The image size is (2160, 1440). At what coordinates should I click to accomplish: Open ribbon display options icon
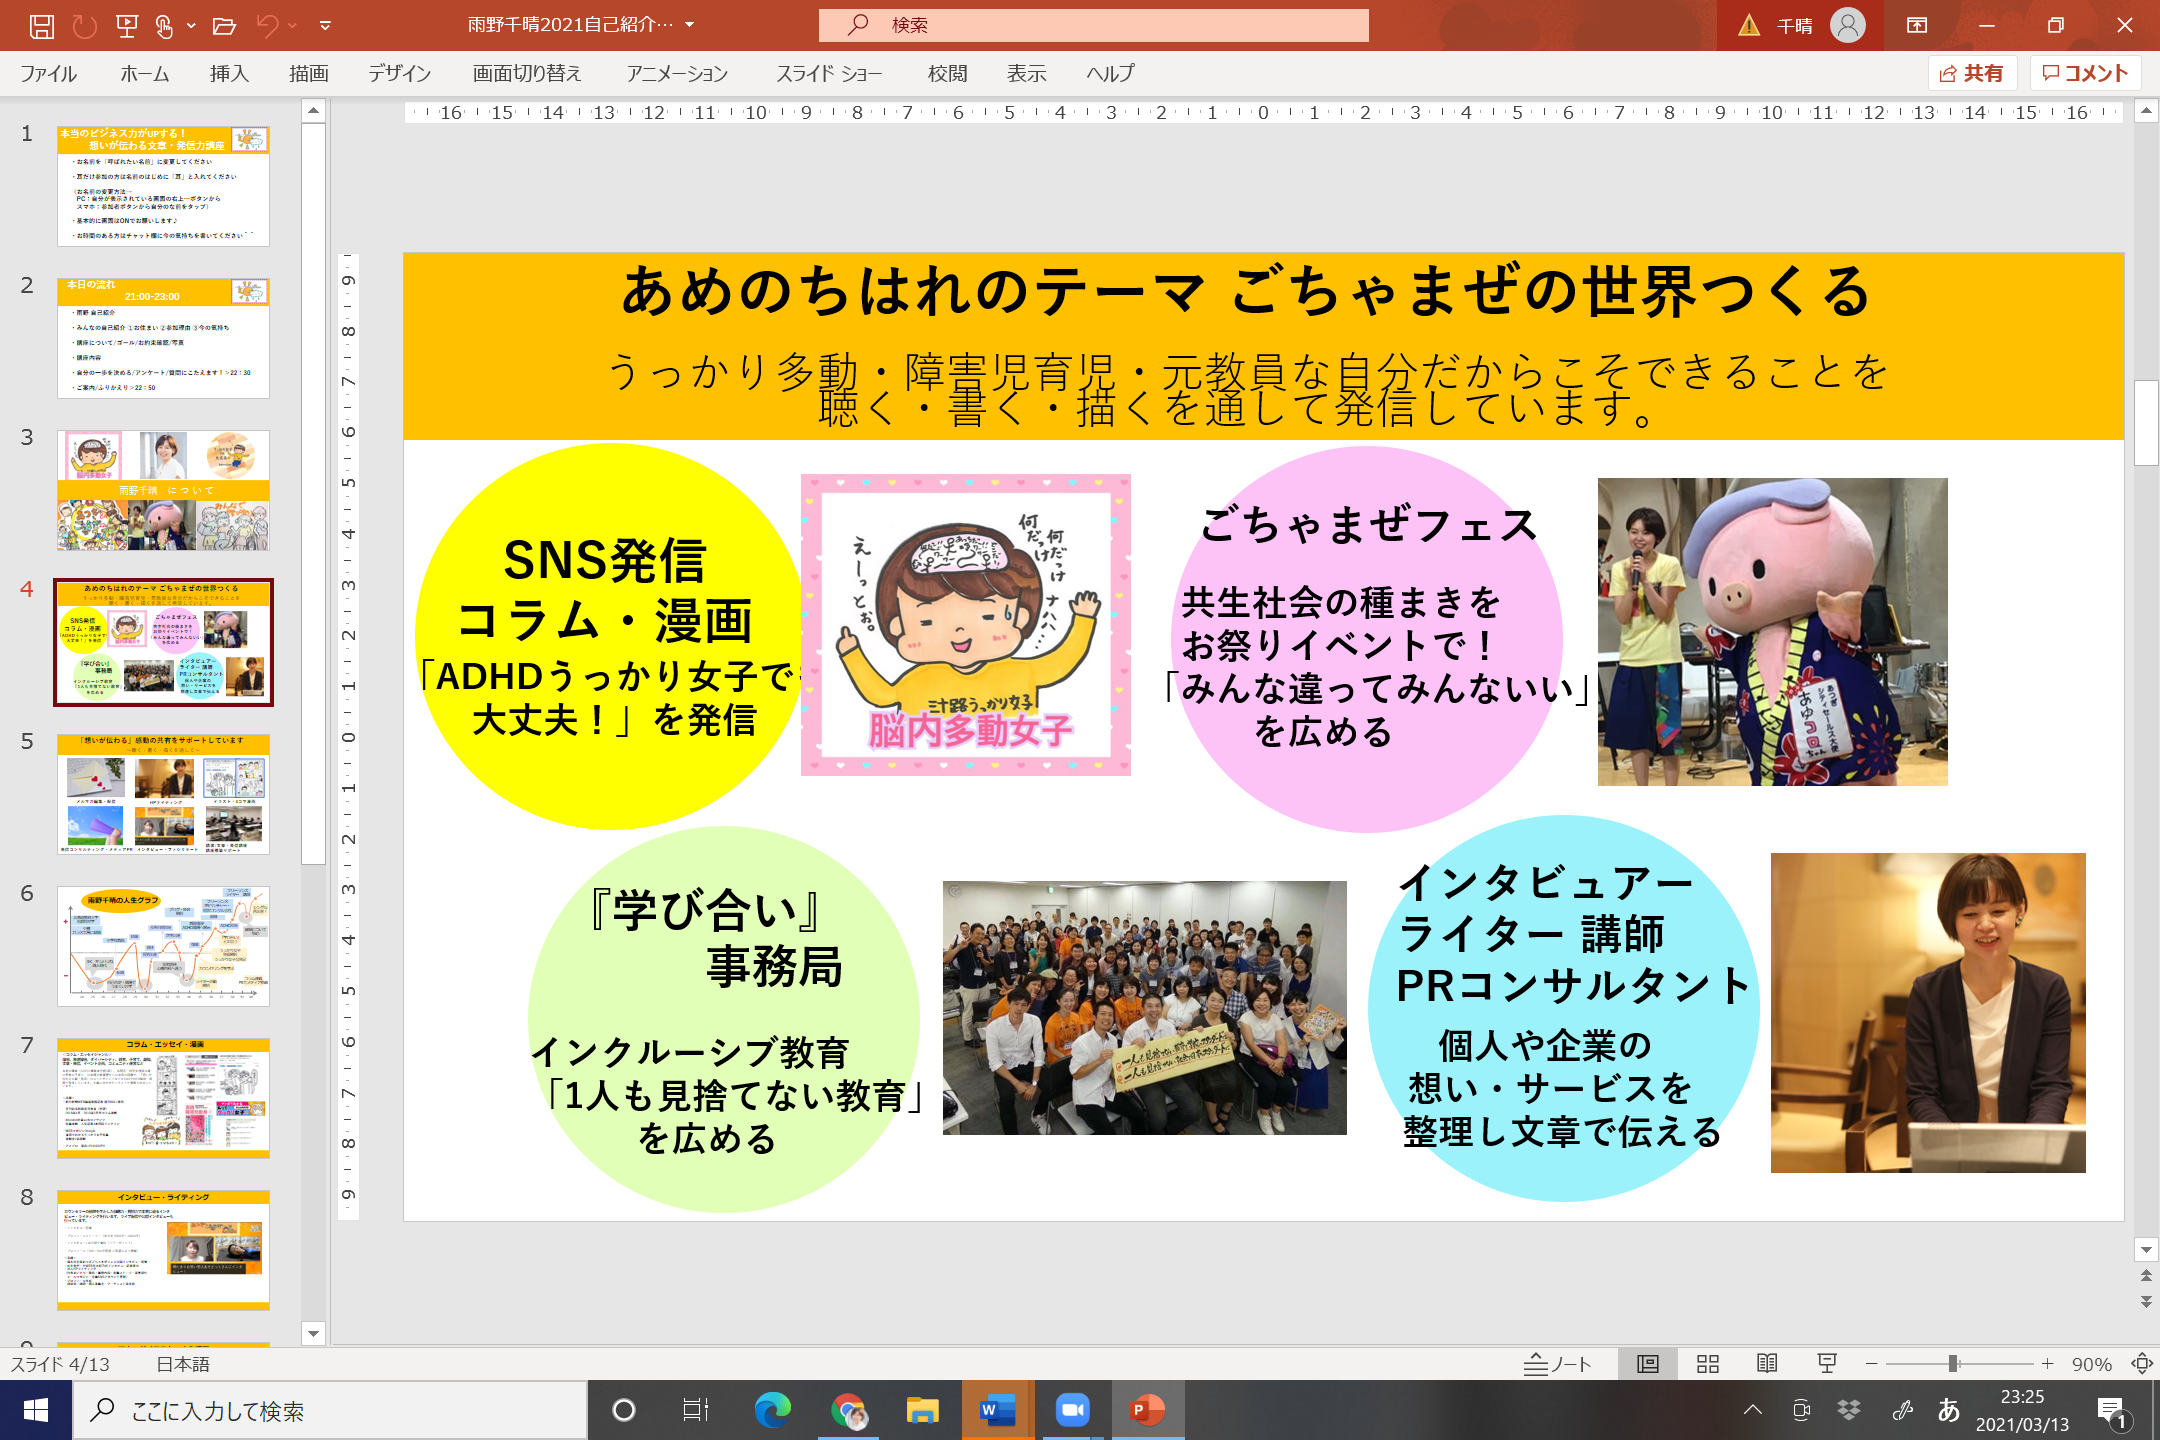coord(1917,26)
